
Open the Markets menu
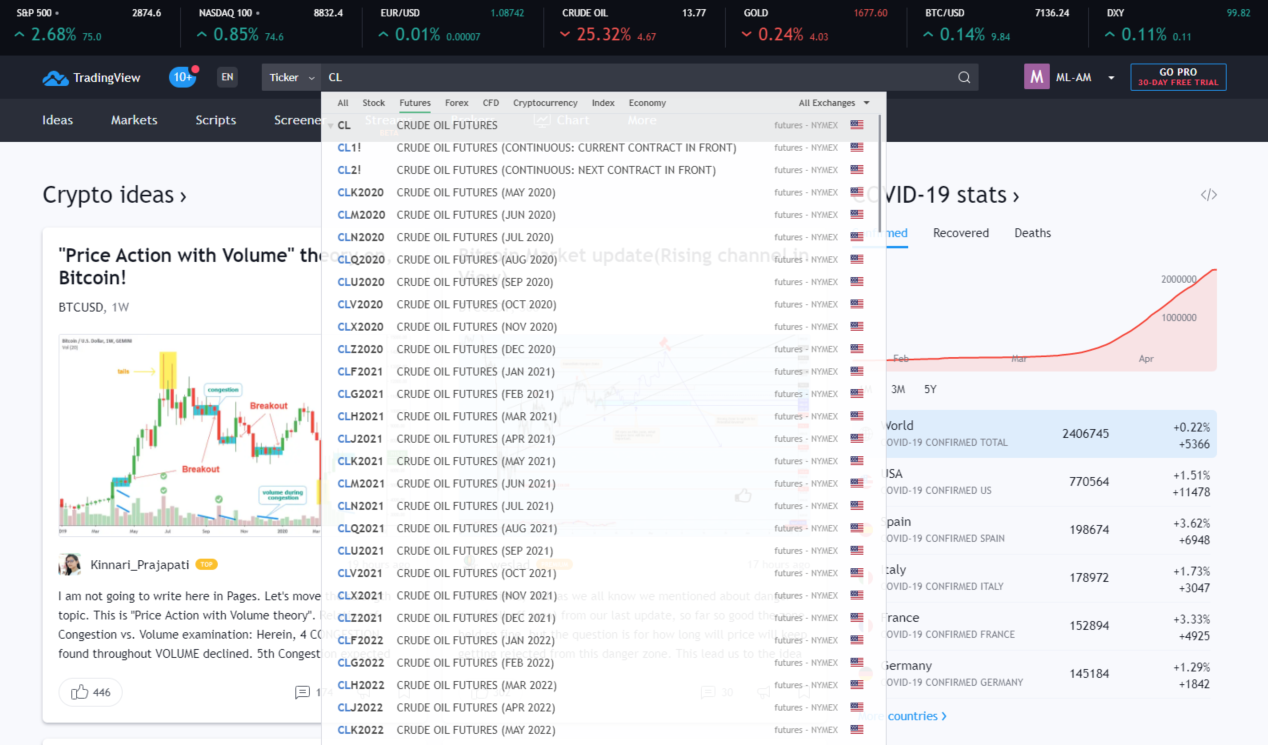(x=134, y=120)
